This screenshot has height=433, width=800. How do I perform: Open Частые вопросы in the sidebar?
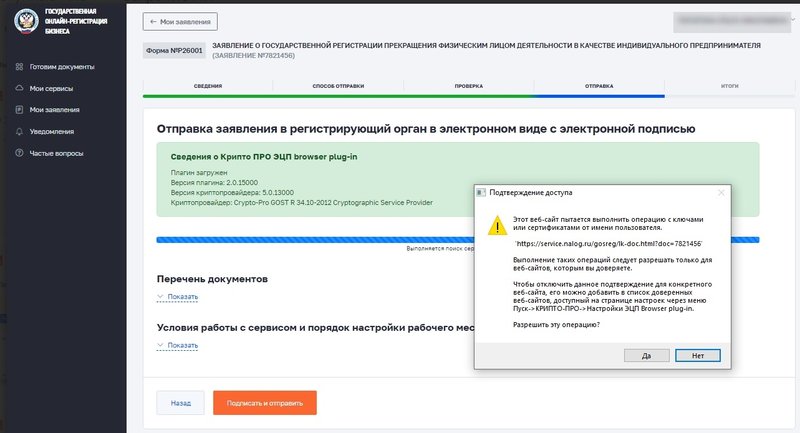56,153
